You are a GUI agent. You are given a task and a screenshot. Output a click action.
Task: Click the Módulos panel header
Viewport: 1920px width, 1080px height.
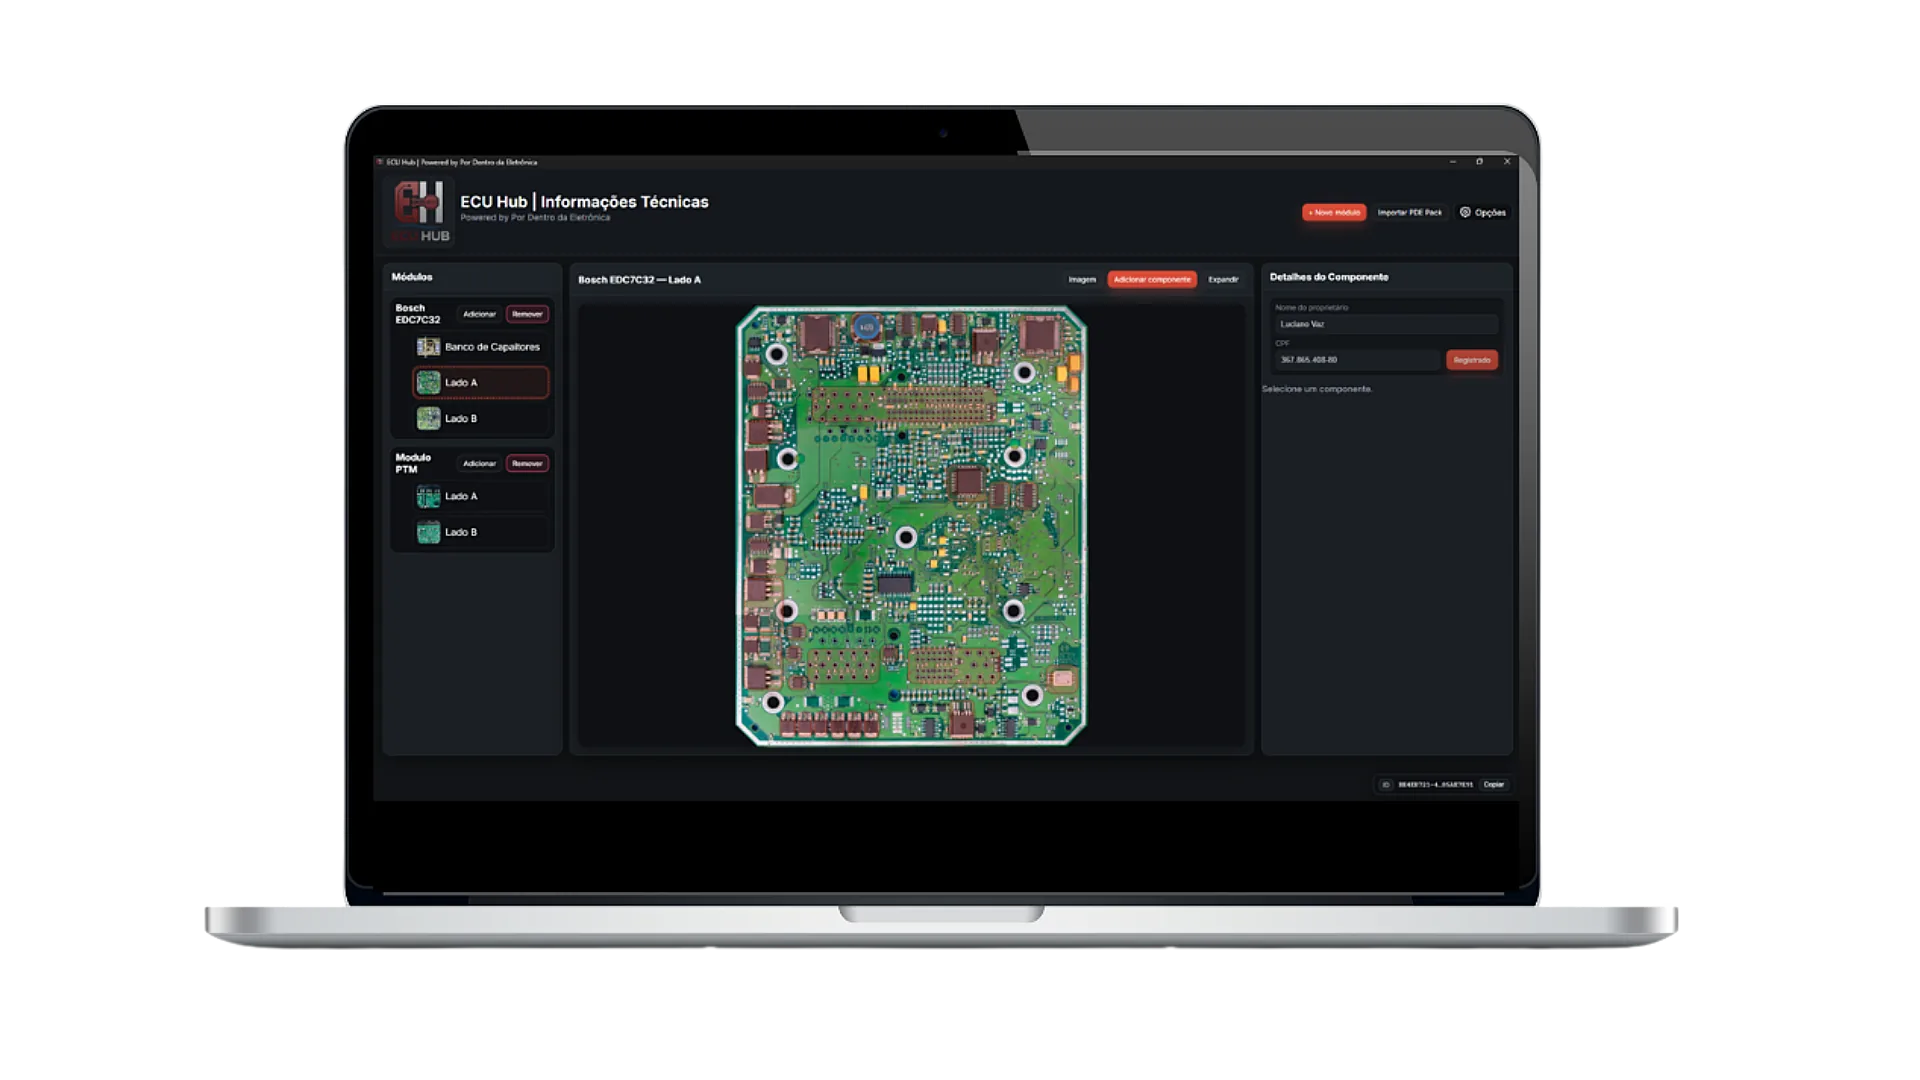click(412, 277)
